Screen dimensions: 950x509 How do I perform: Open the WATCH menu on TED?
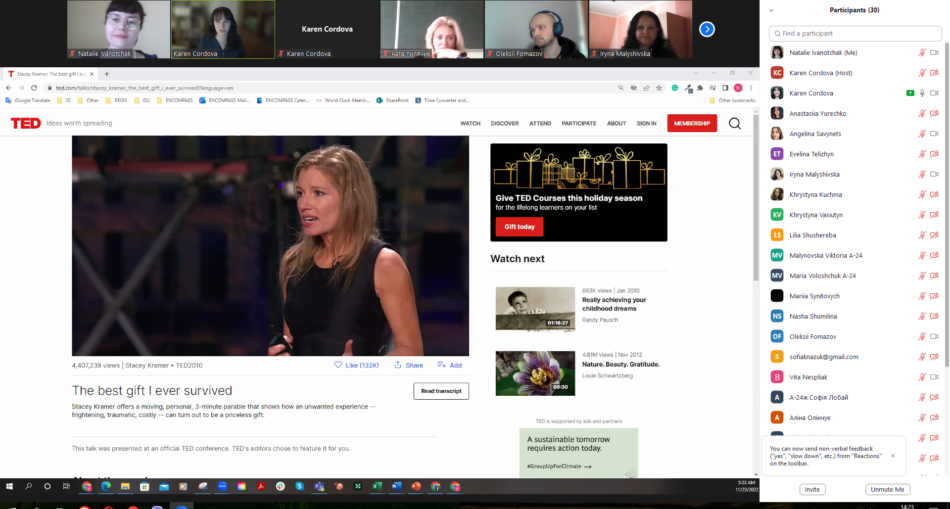470,123
